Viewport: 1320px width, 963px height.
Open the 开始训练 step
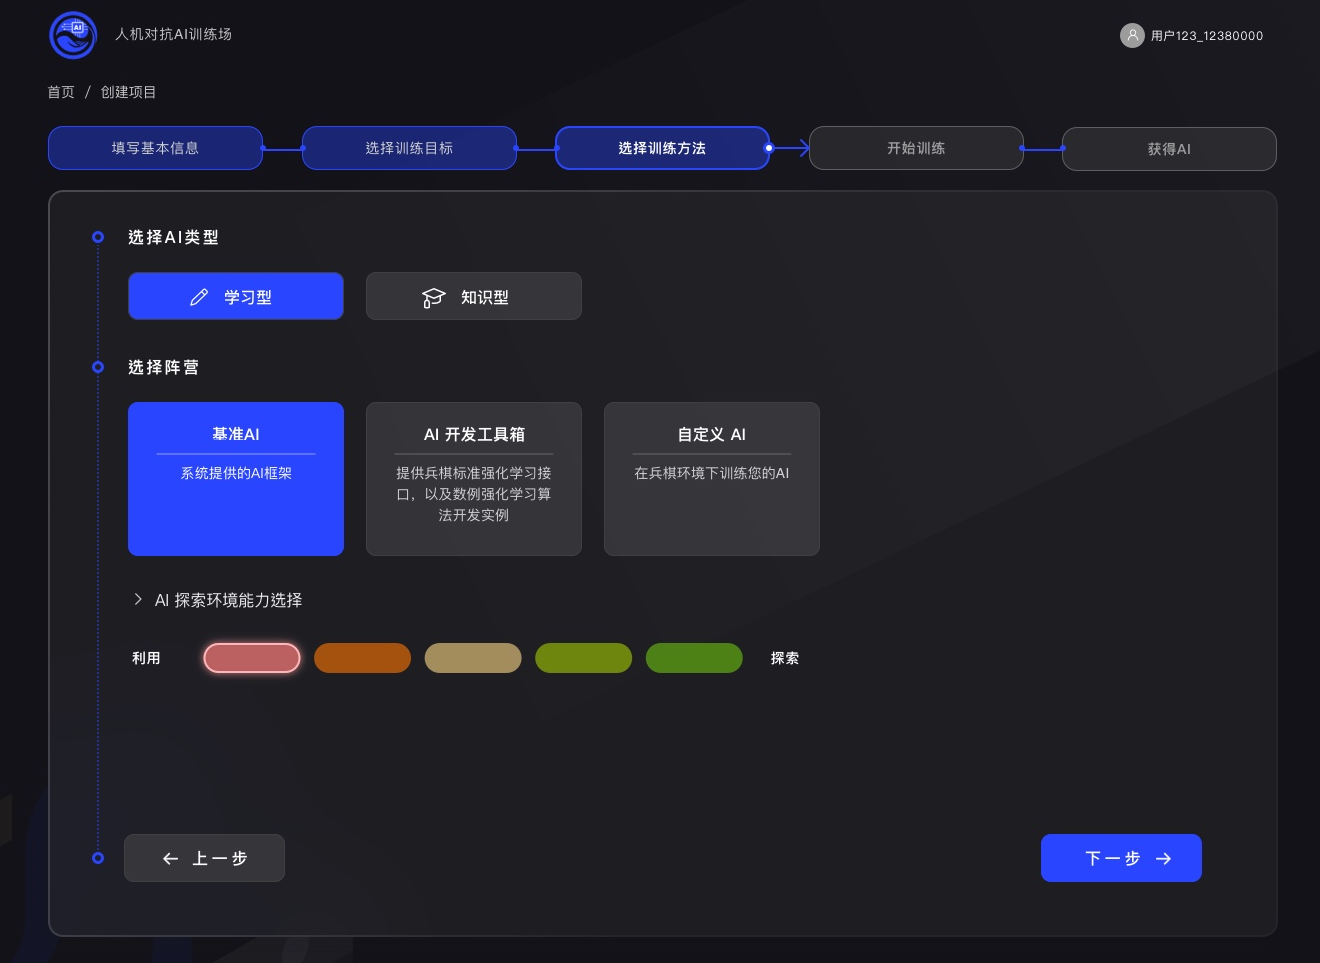coord(915,147)
